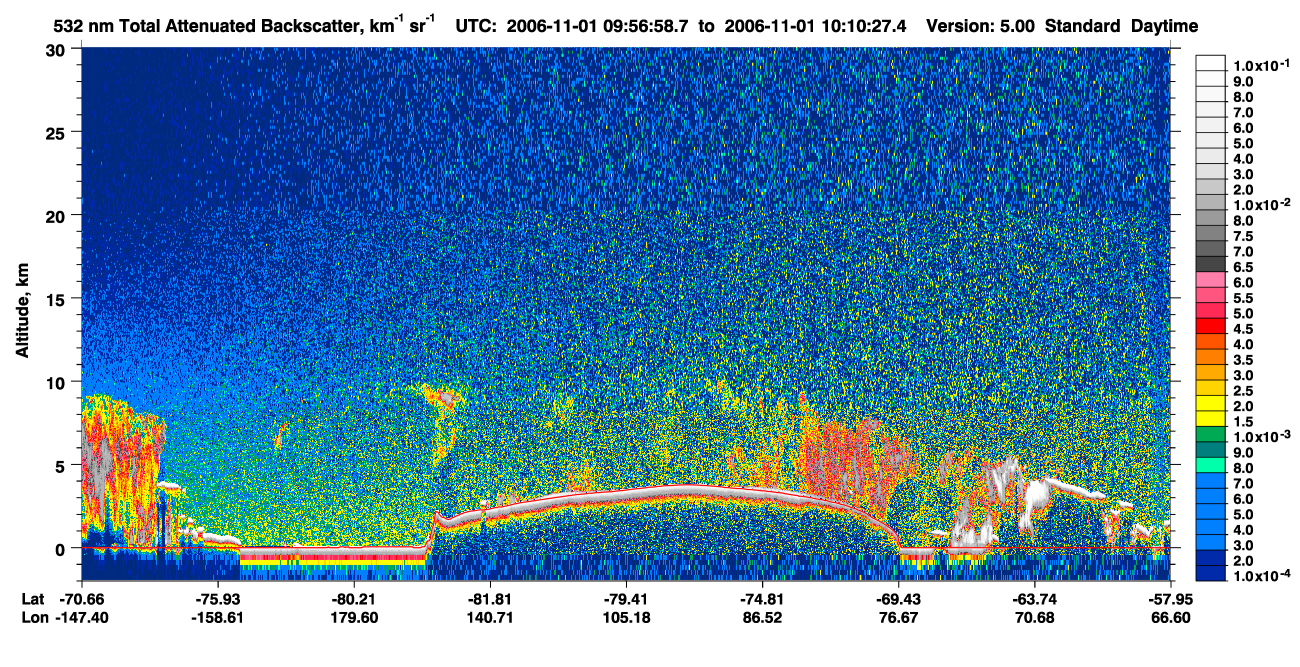Click longitude value '-158.61'
The image size is (1300, 667).
coord(217,618)
